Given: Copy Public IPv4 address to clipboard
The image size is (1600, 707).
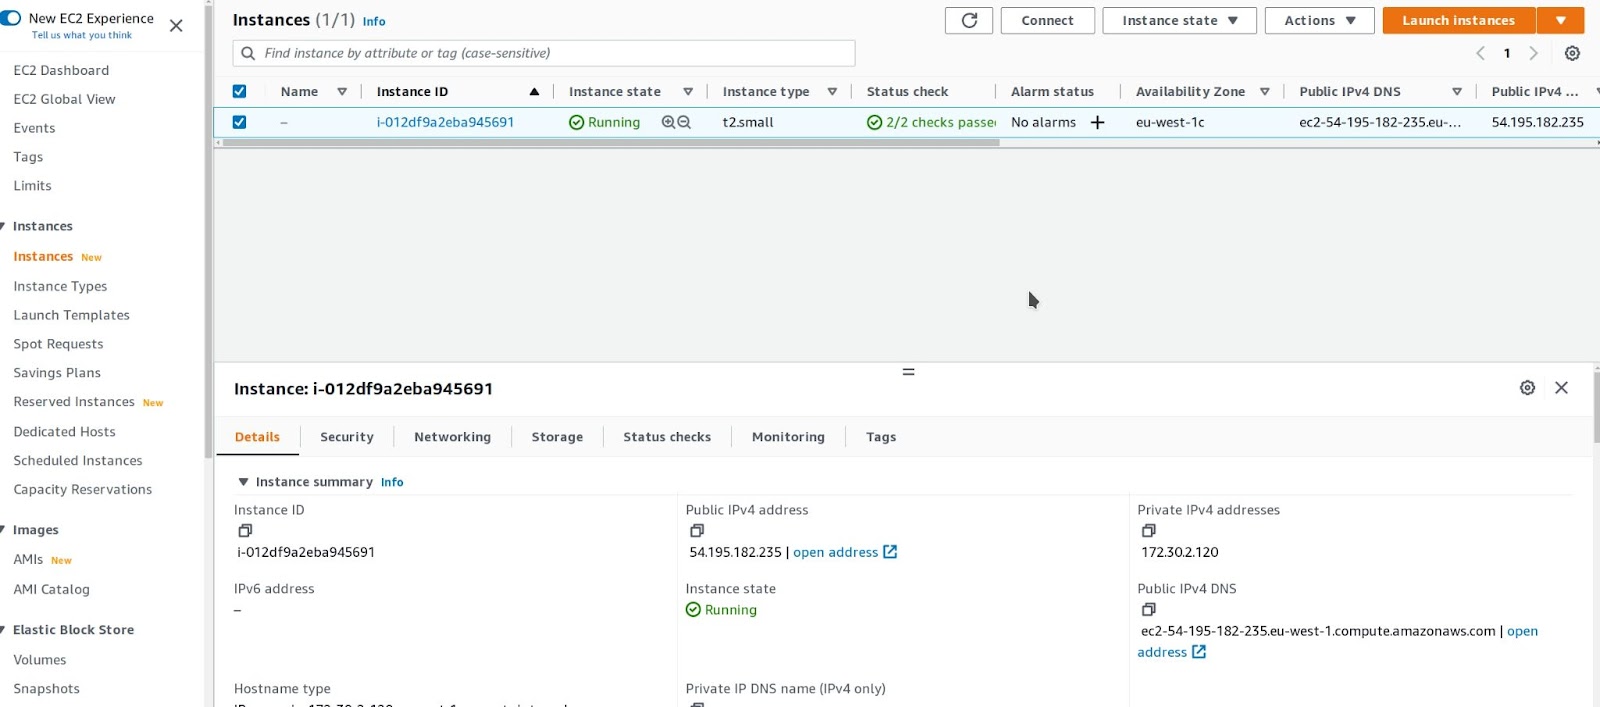Looking at the screenshot, I should (x=697, y=531).
